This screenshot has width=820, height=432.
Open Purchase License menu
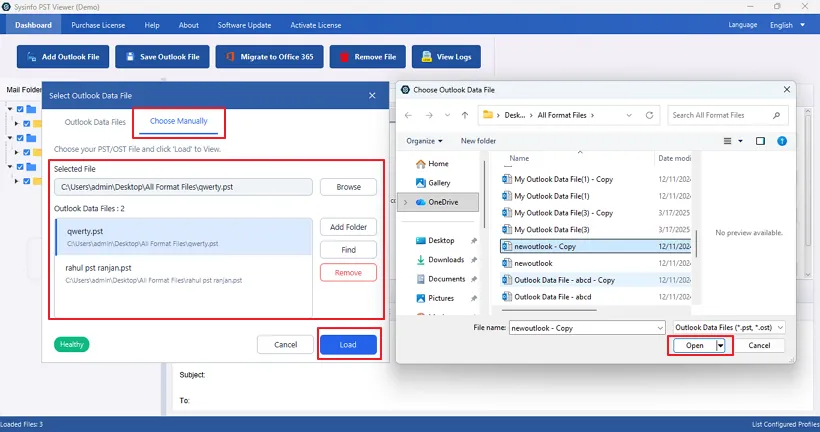pos(98,25)
